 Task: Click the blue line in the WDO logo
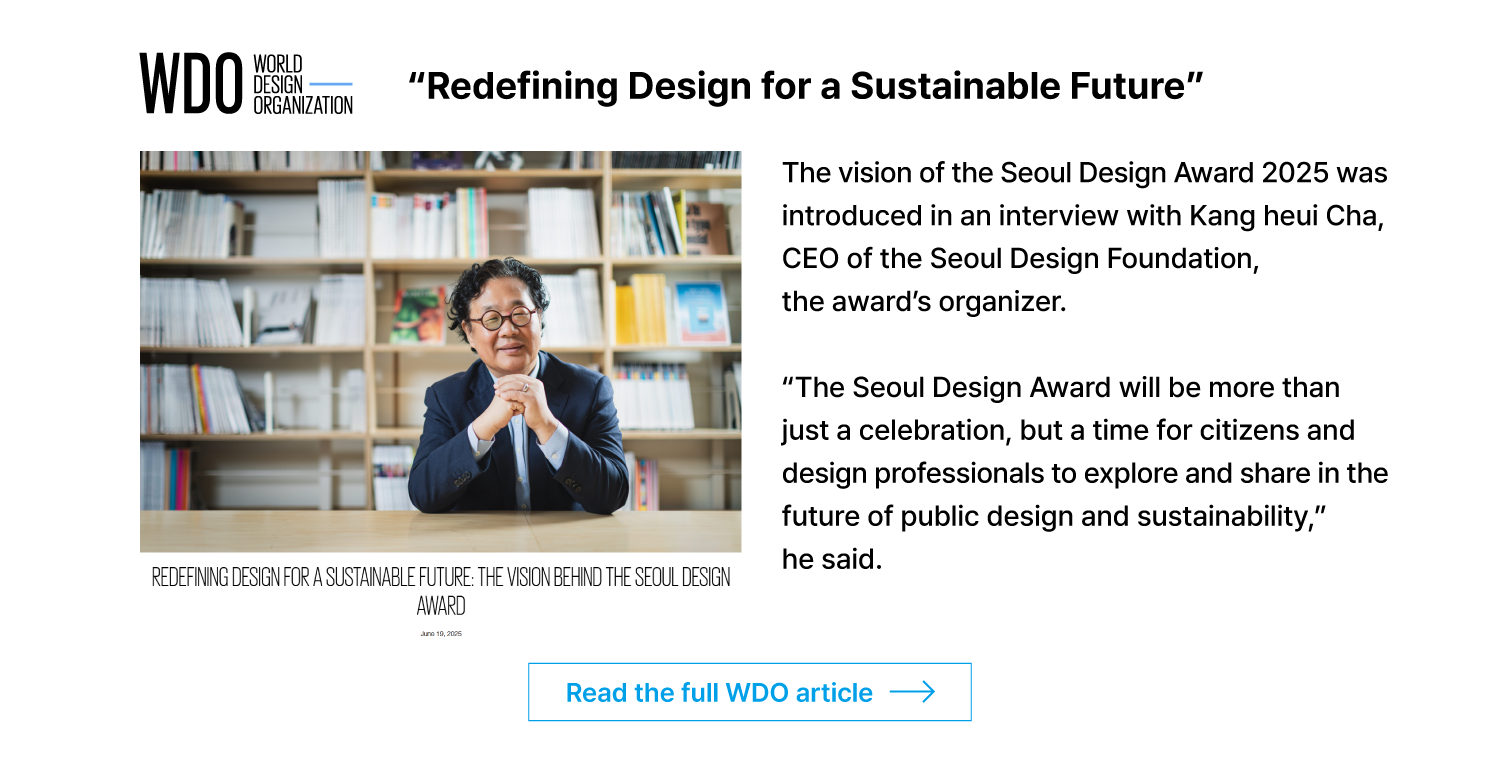point(331,84)
